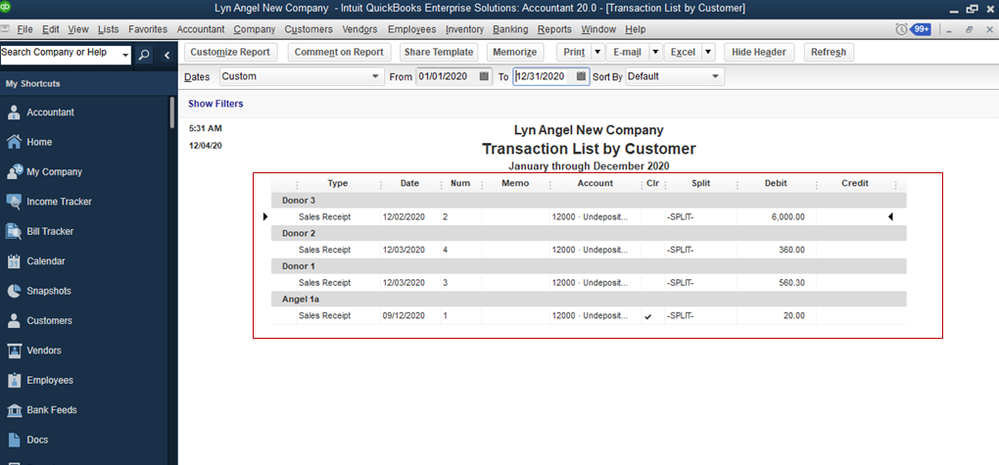Expand the Print options arrow

(x=598, y=52)
